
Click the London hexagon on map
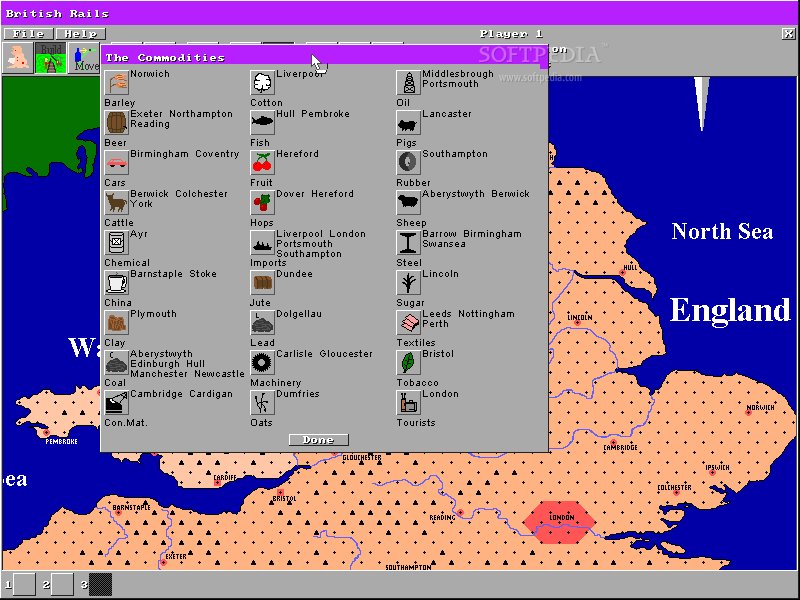(x=559, y=522)
